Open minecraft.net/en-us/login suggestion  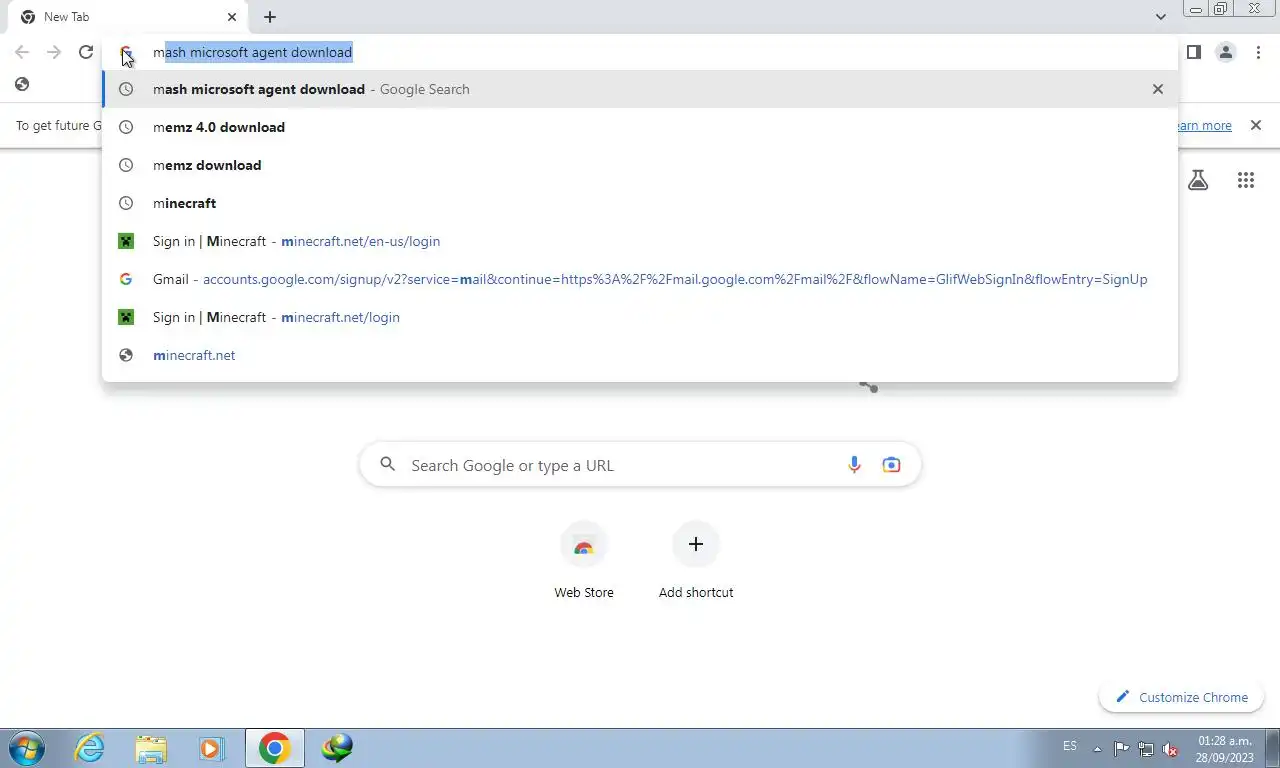click(640, 241)
